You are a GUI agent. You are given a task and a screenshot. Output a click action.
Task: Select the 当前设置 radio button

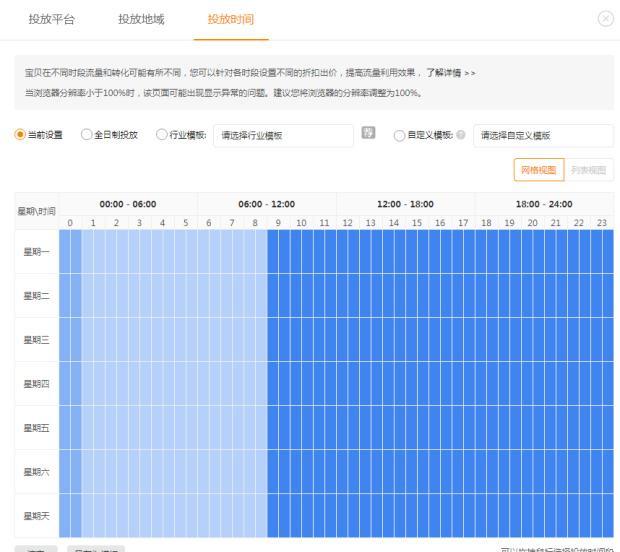[x=20, y=134]
